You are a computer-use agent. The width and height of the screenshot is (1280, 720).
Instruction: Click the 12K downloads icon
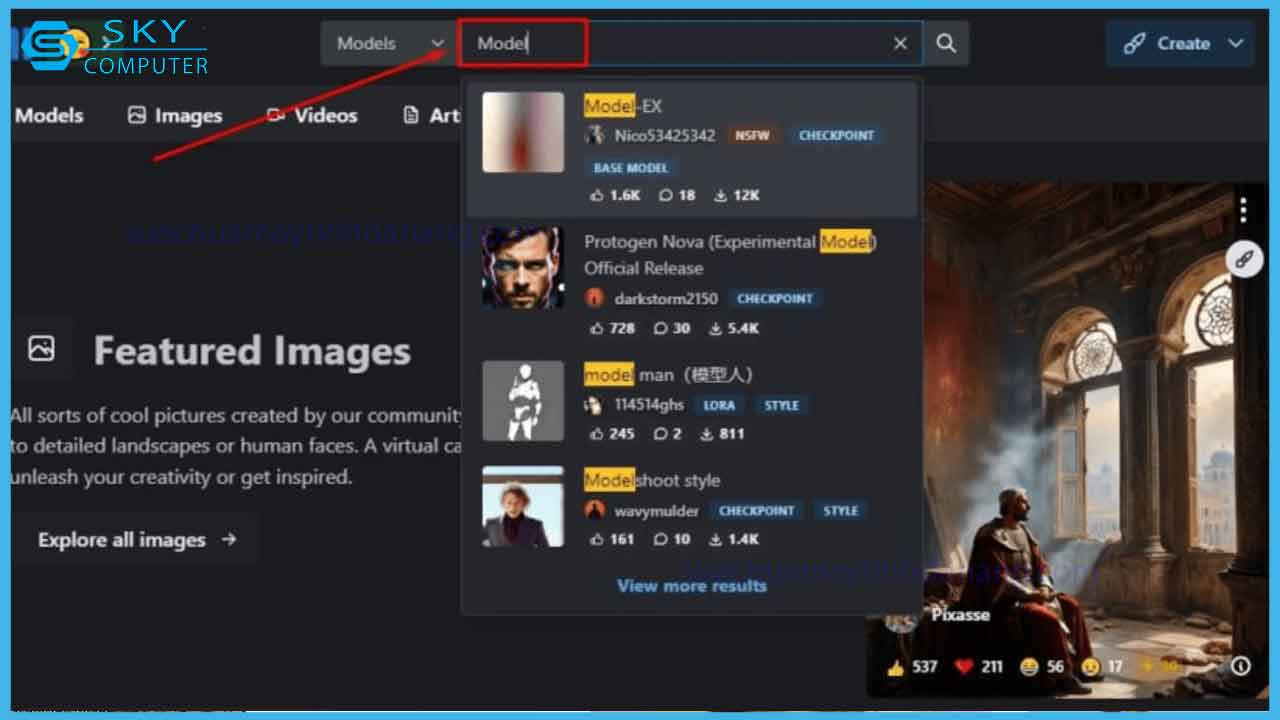click(x=720, y=195)
